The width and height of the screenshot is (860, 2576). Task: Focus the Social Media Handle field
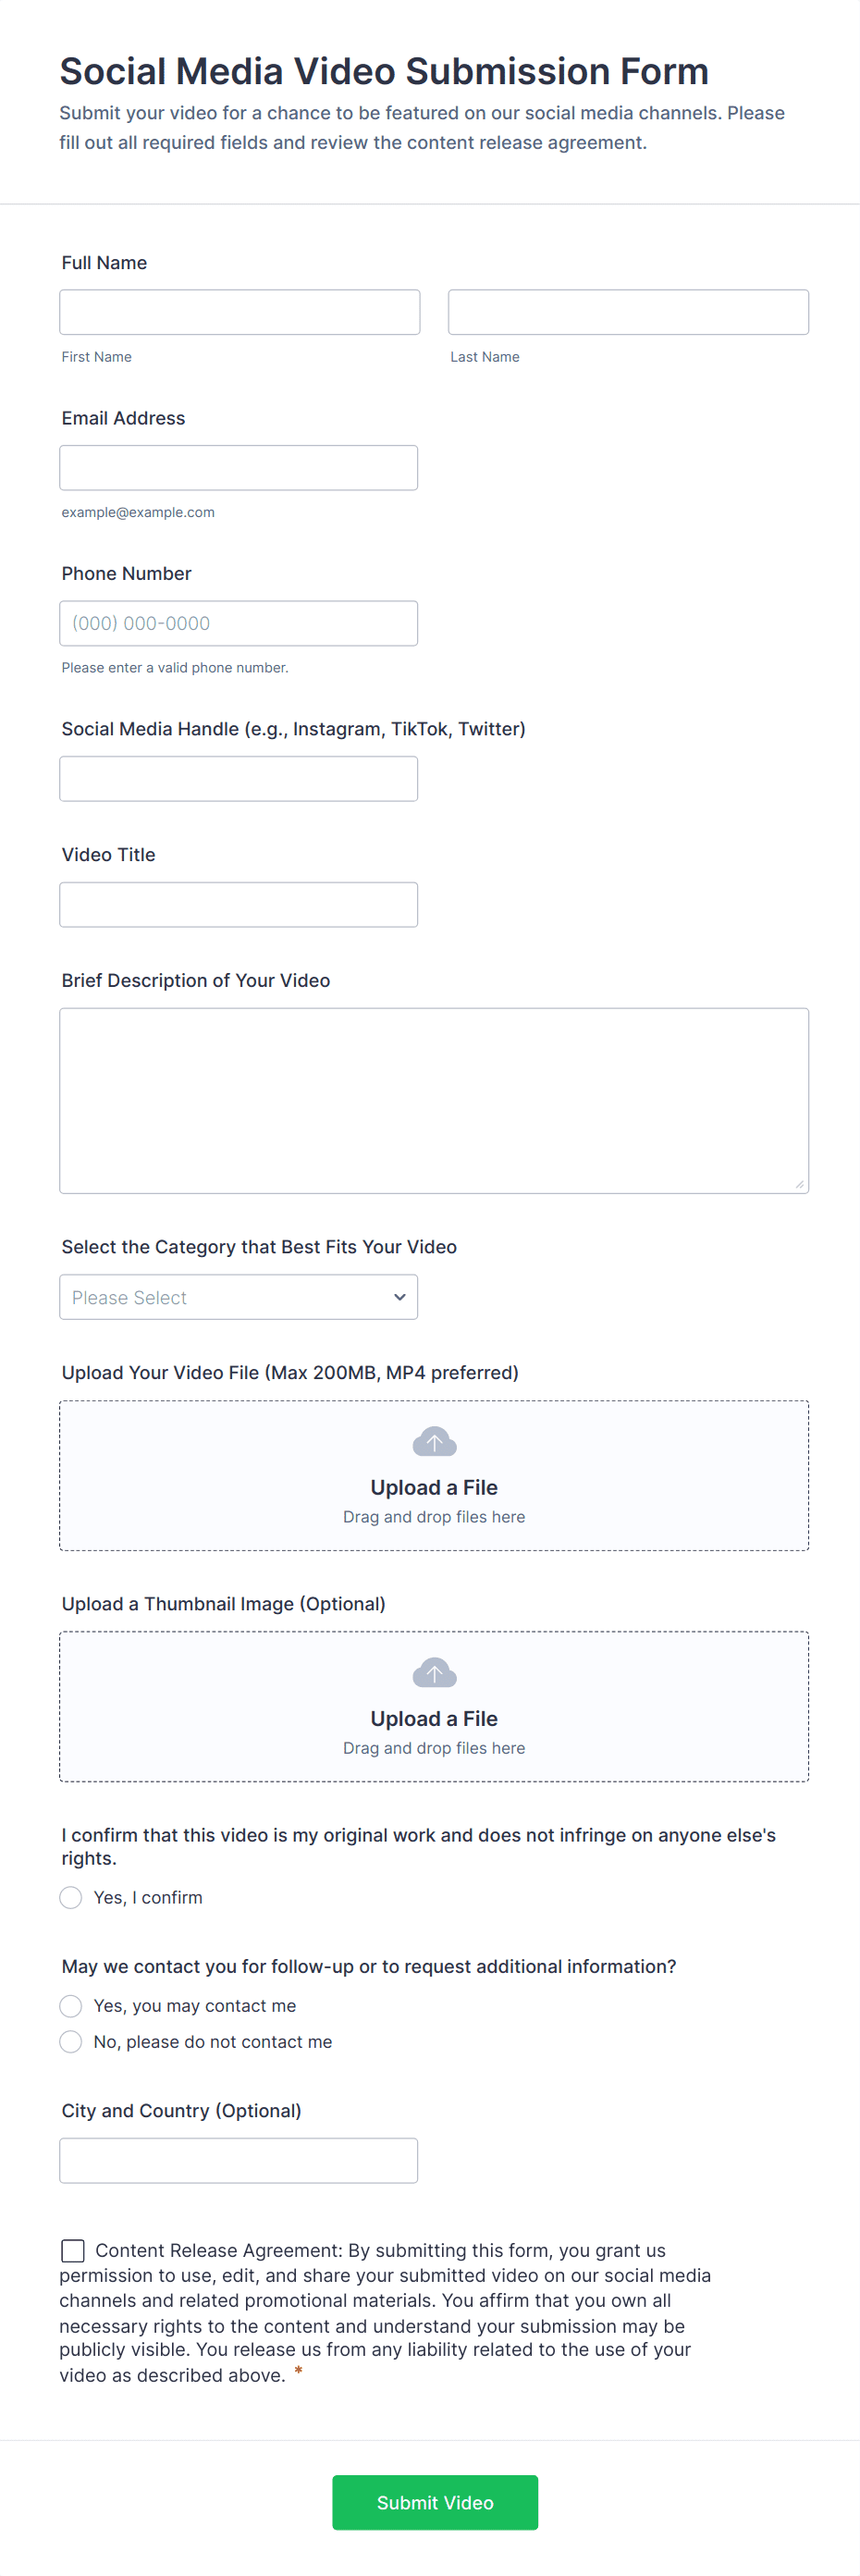coord(238,778)
